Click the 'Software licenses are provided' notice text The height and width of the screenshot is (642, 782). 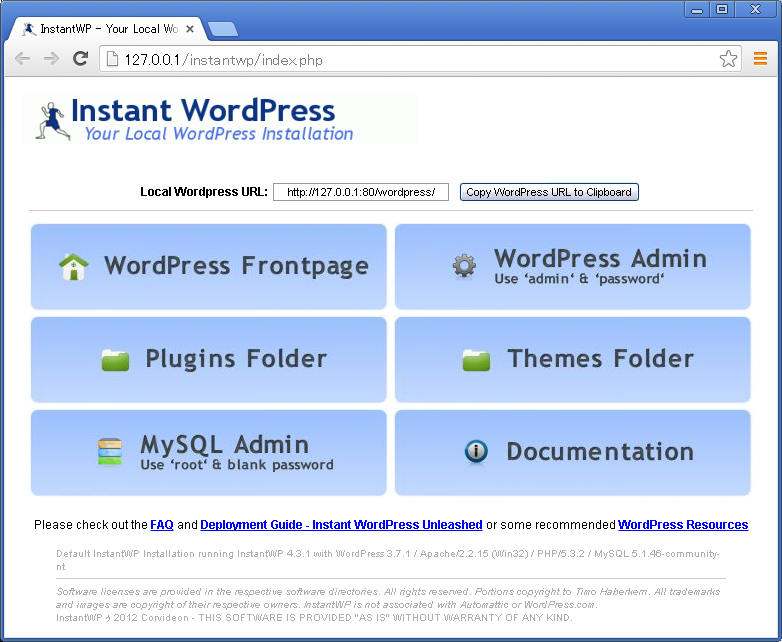[388, 598]
